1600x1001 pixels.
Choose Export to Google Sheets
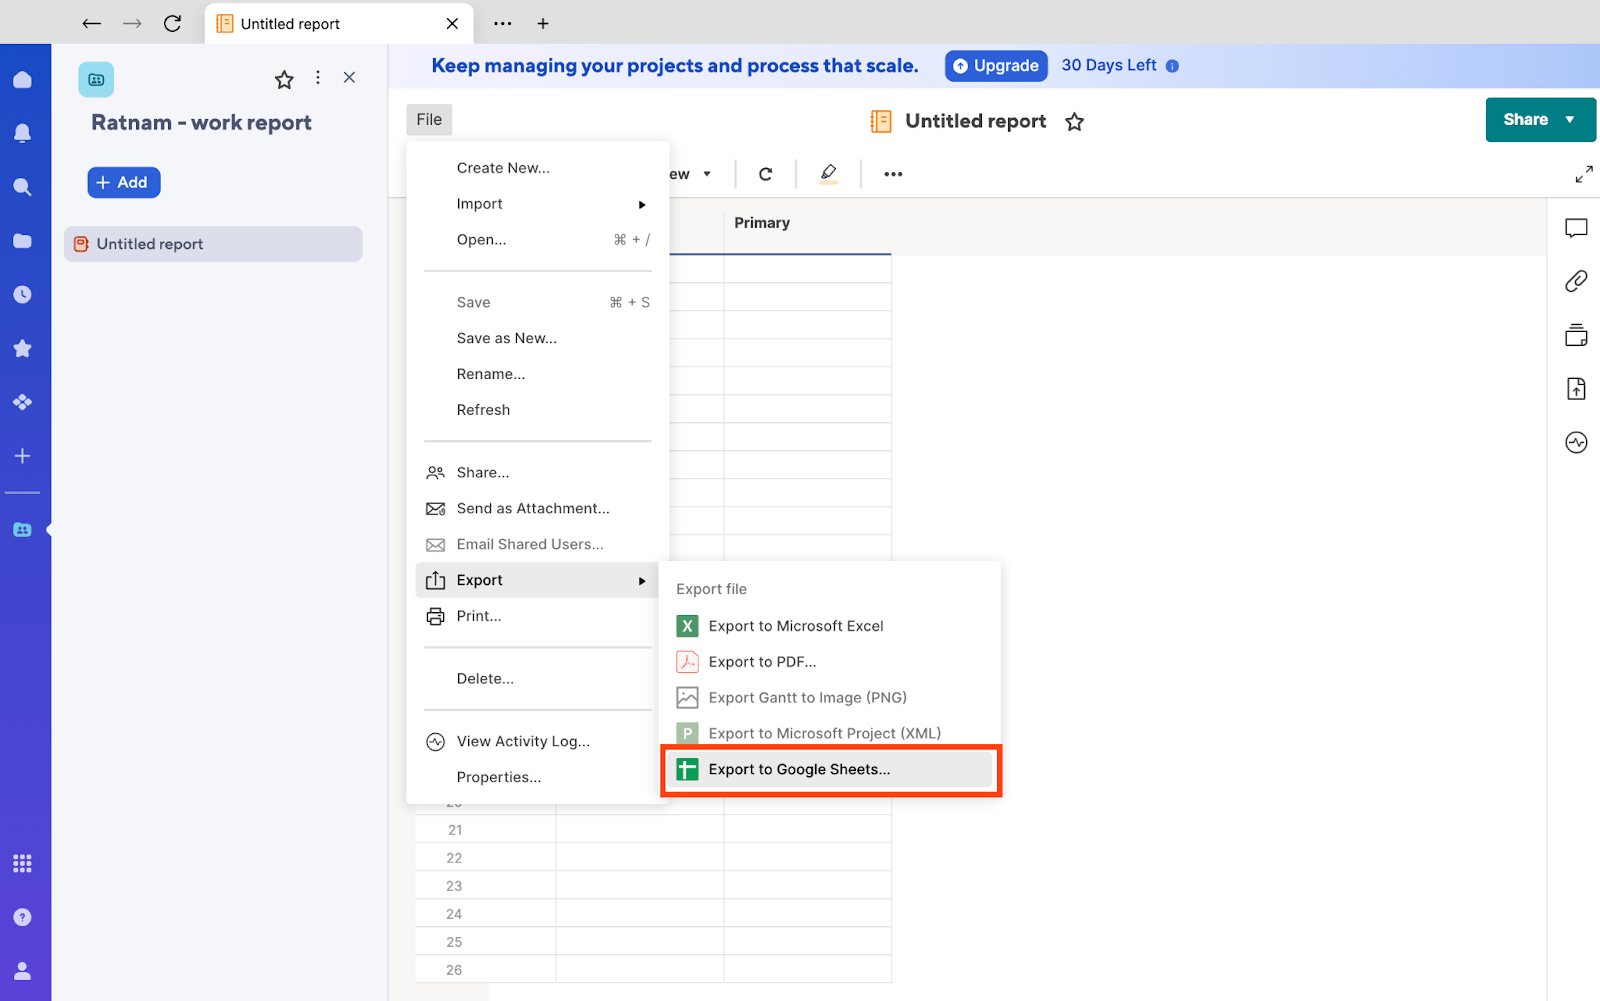pyautogui.click(x=798, y=769)
